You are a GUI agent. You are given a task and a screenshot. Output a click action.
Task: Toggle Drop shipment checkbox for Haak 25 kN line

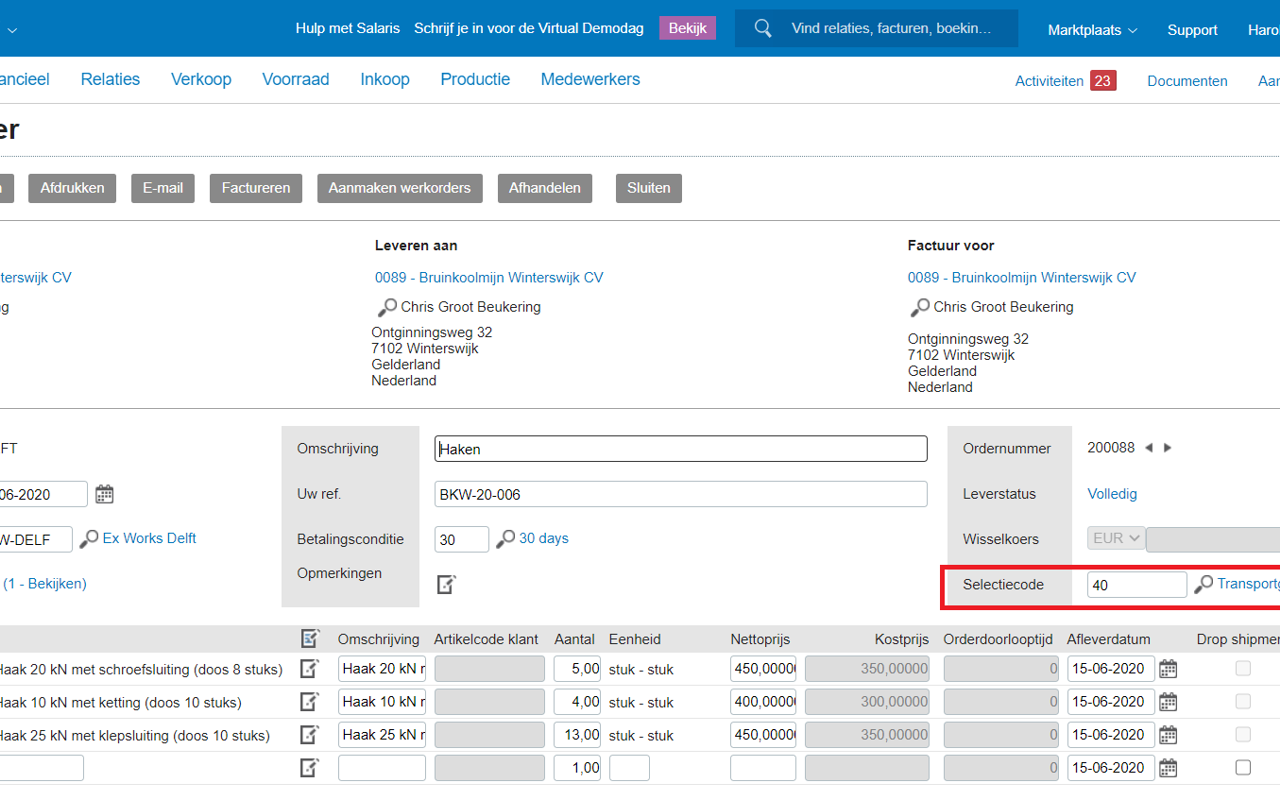click(1243, 734)
